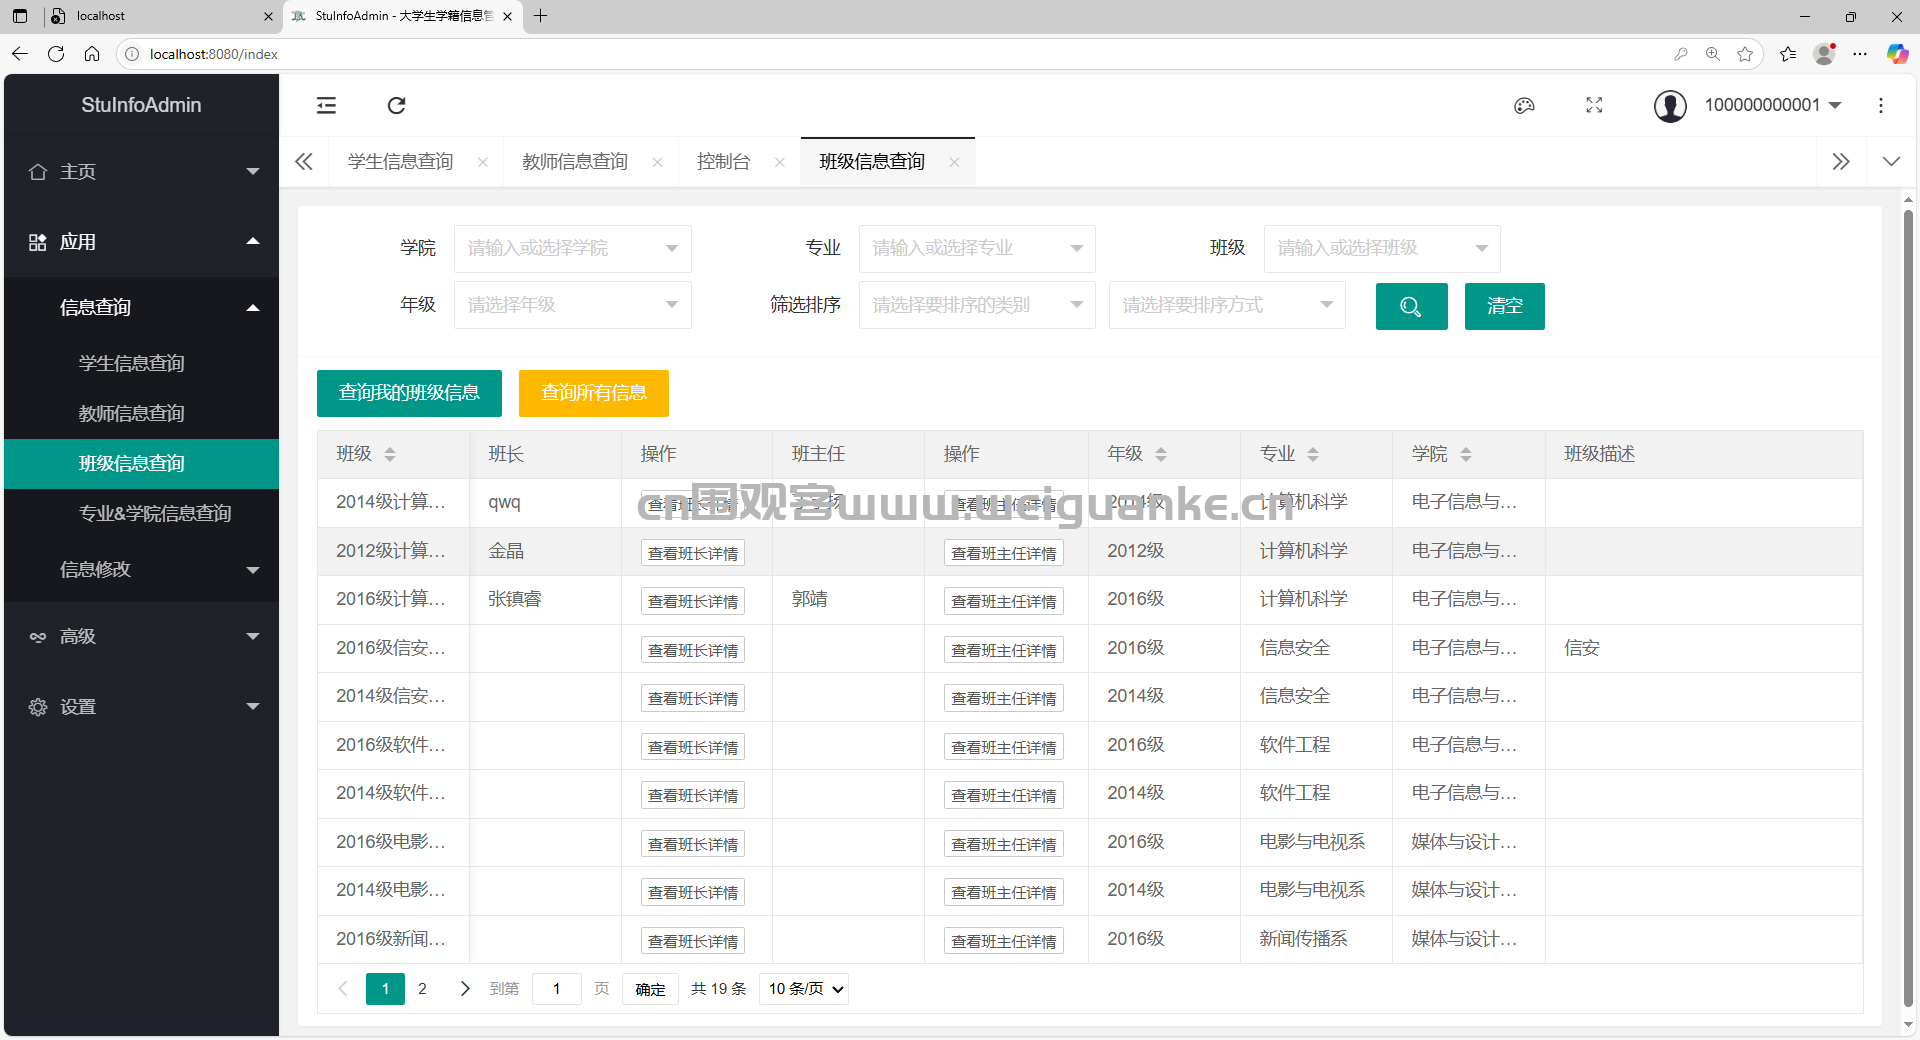
Task: View 班主任 details for 2016级信安 row
Action: [x=1003, y=650]
